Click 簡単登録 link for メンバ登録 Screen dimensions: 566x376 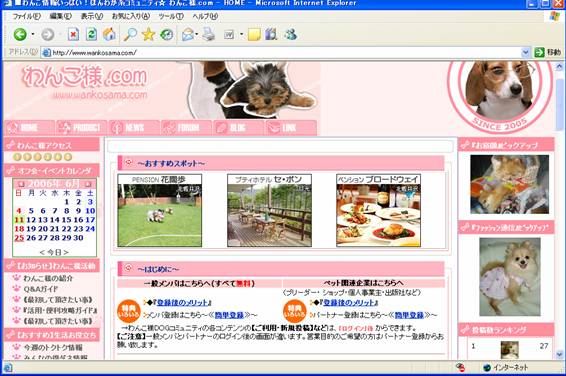[229, 315]
